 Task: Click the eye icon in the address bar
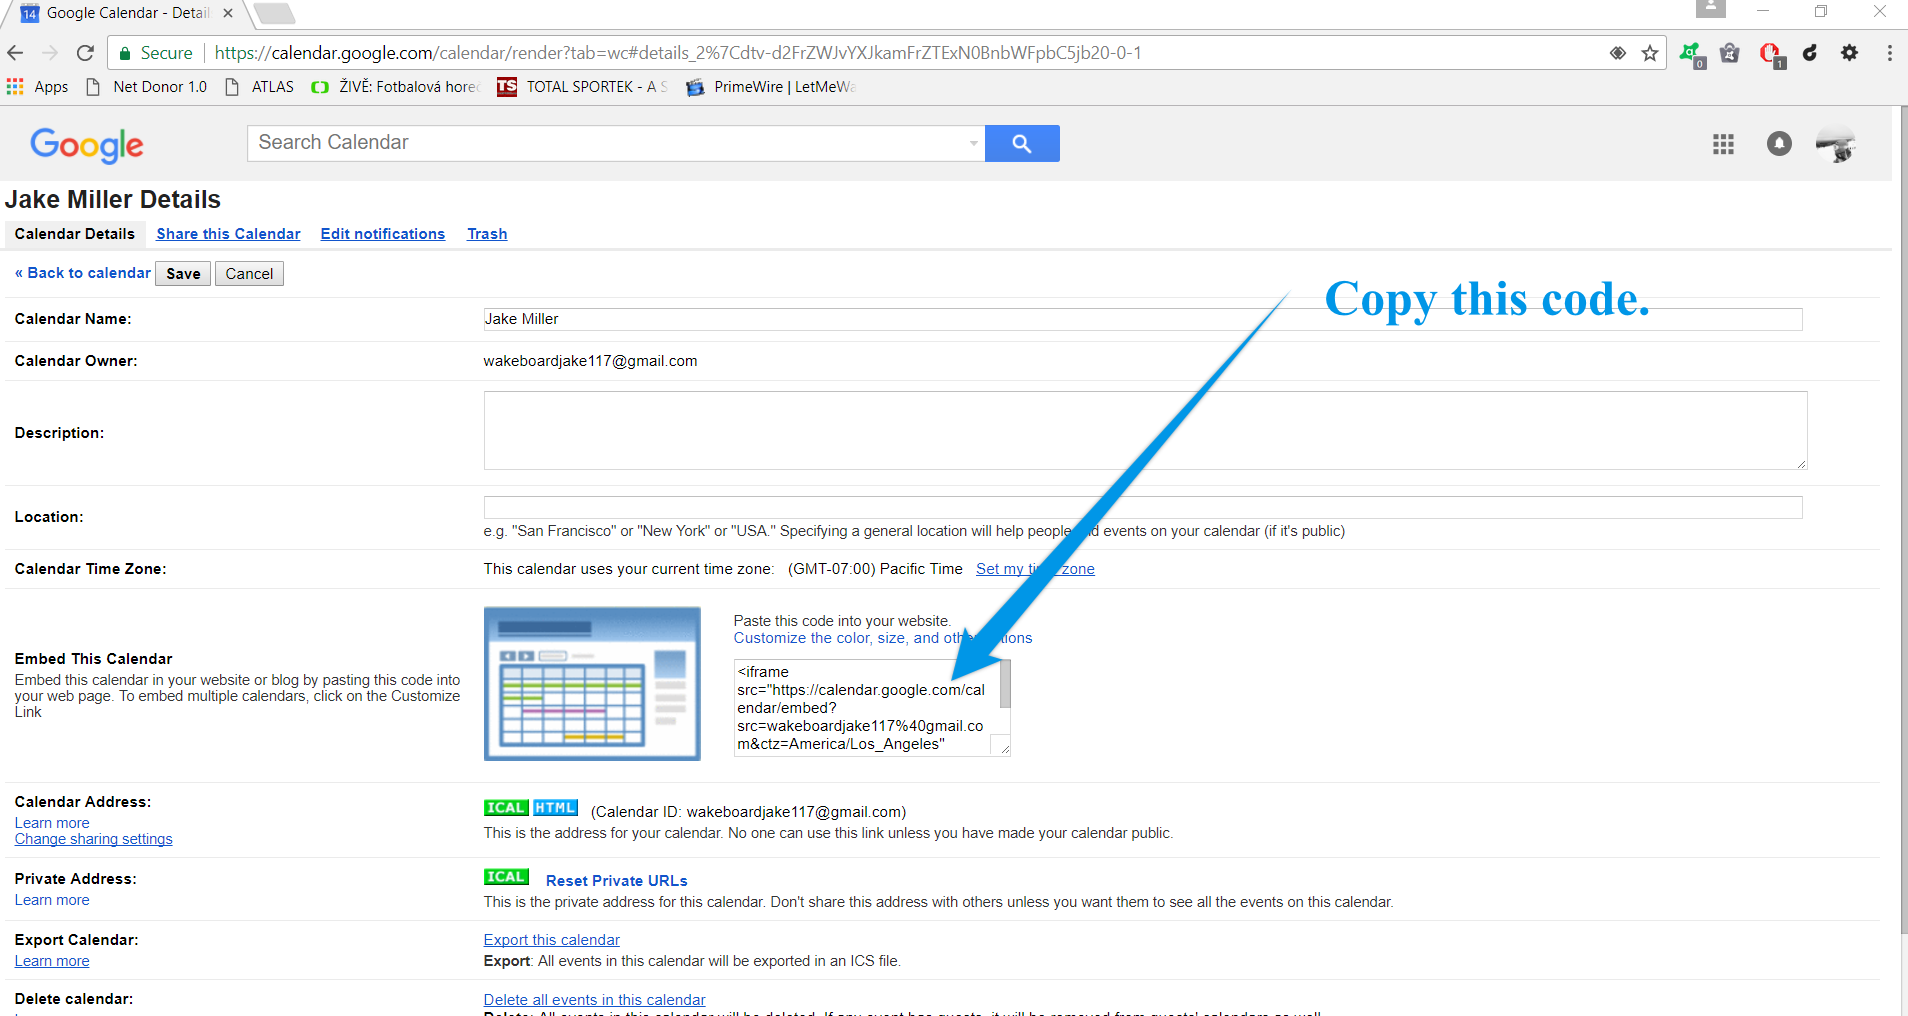(x=1617, y=53)
